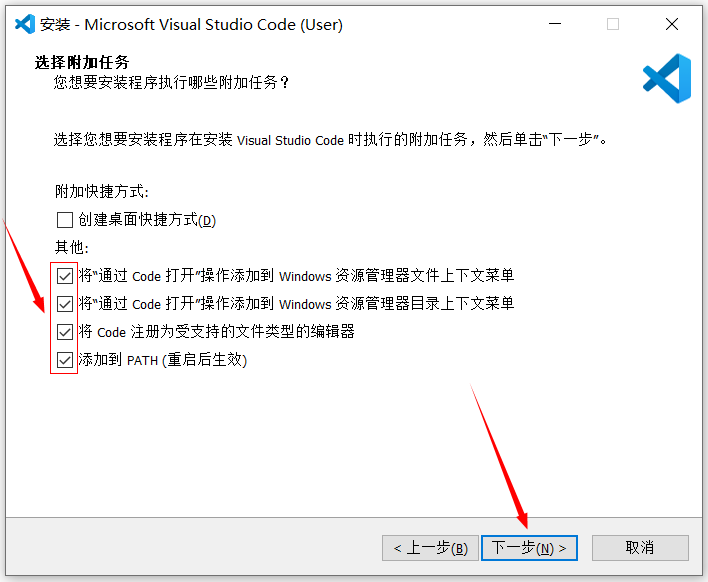The width and height of the screenshot is (708, 582).
Task: Toggle the 添加到 PATH checkbox
Action: pos(65,360)
